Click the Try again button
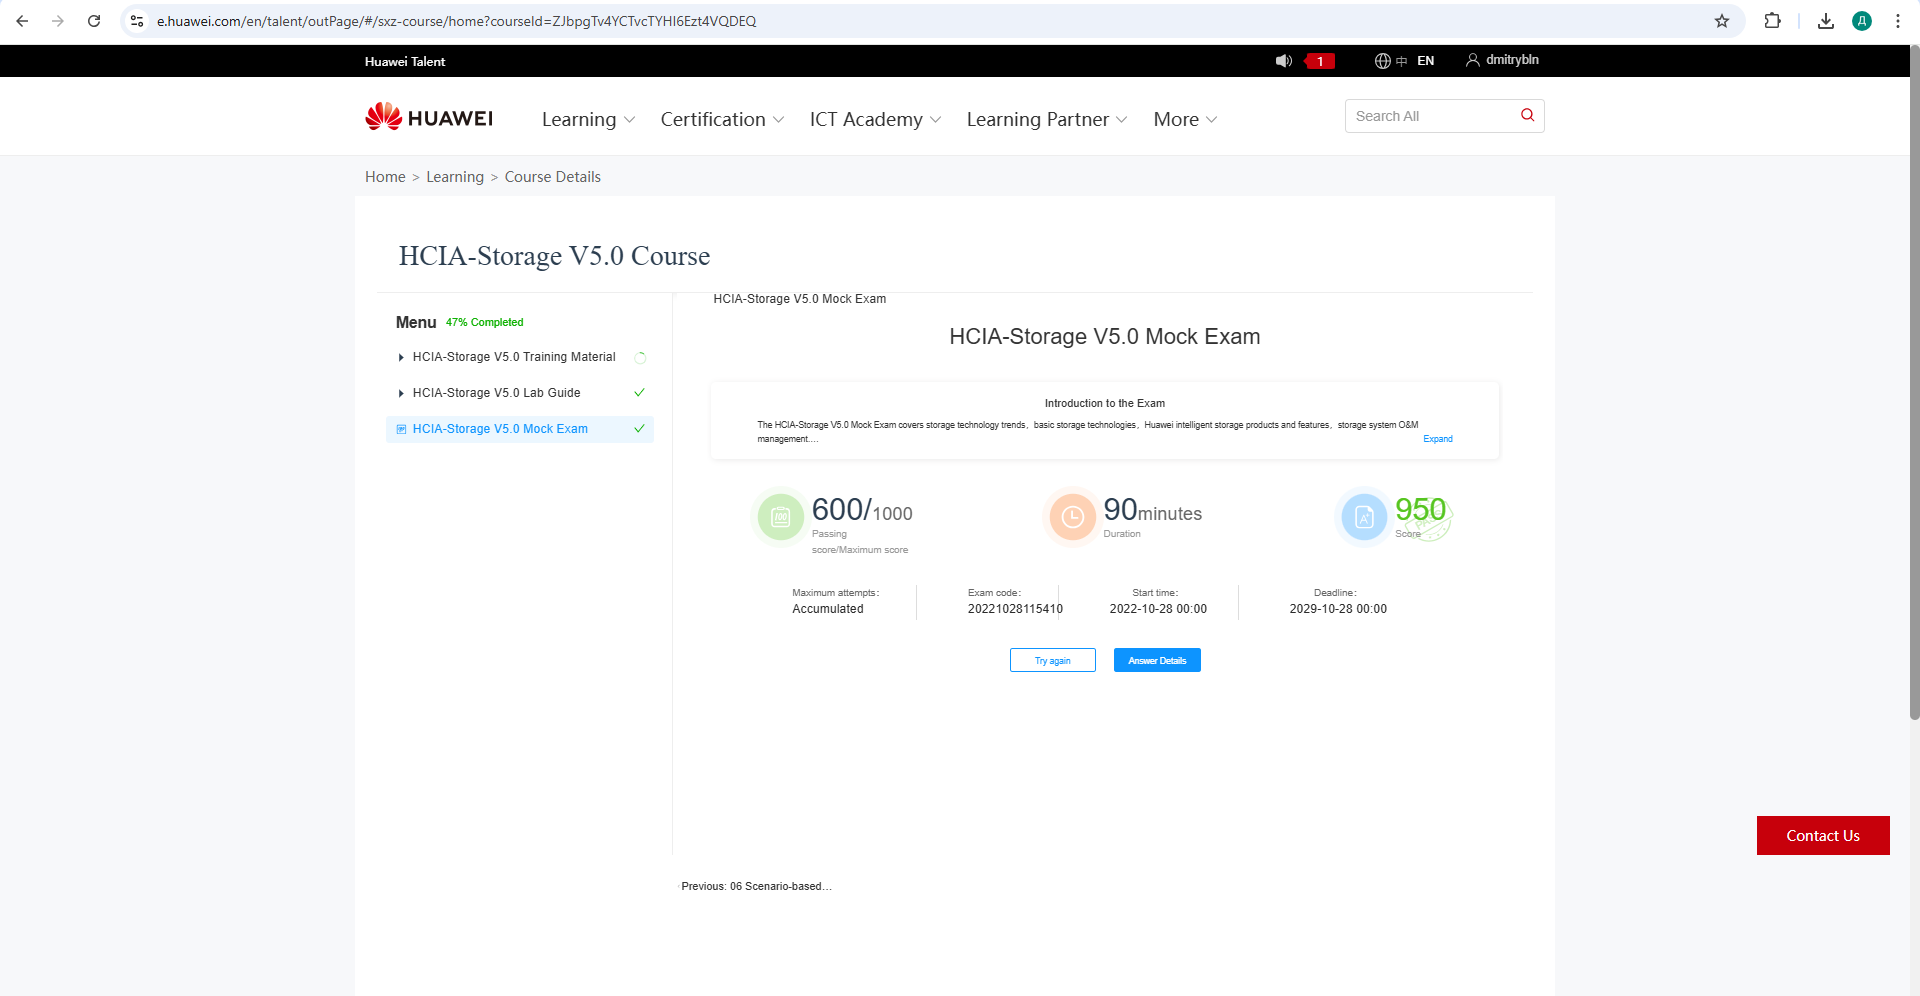The width and height of the screenshot is (1920, 996). pos(1052,661)
